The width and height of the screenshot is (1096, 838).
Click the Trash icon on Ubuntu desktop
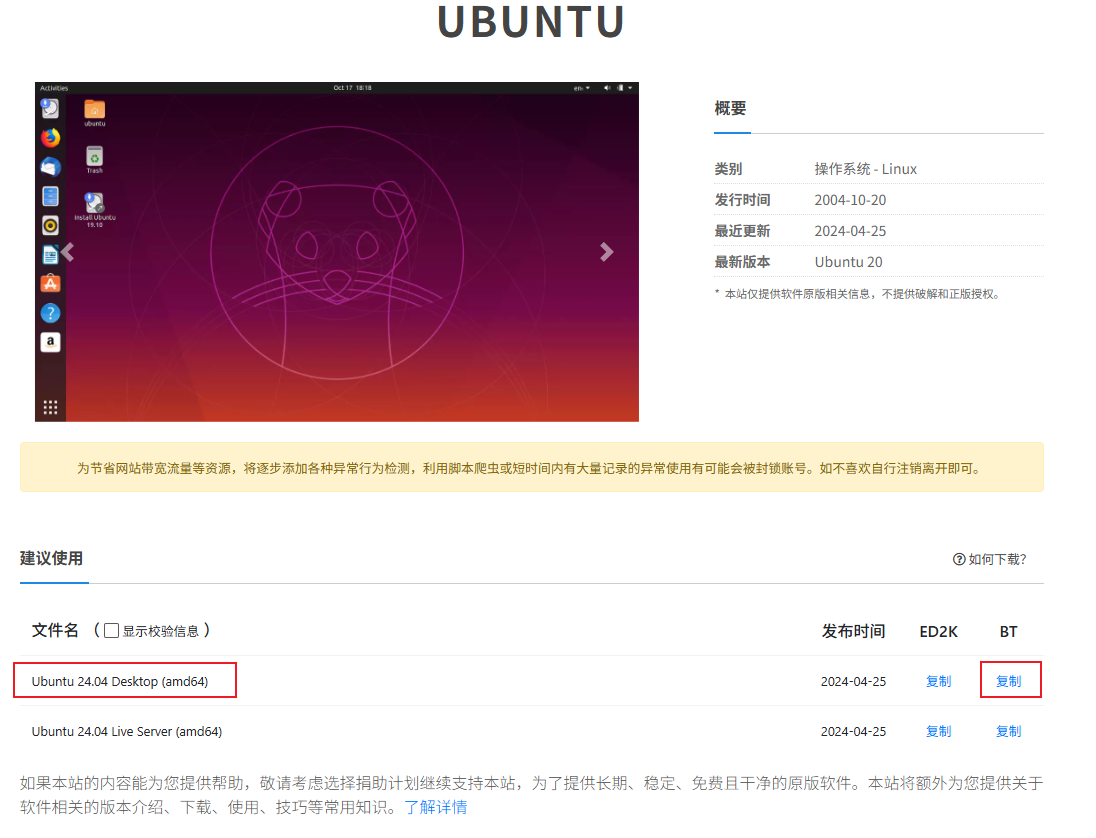tap(94, 159)
